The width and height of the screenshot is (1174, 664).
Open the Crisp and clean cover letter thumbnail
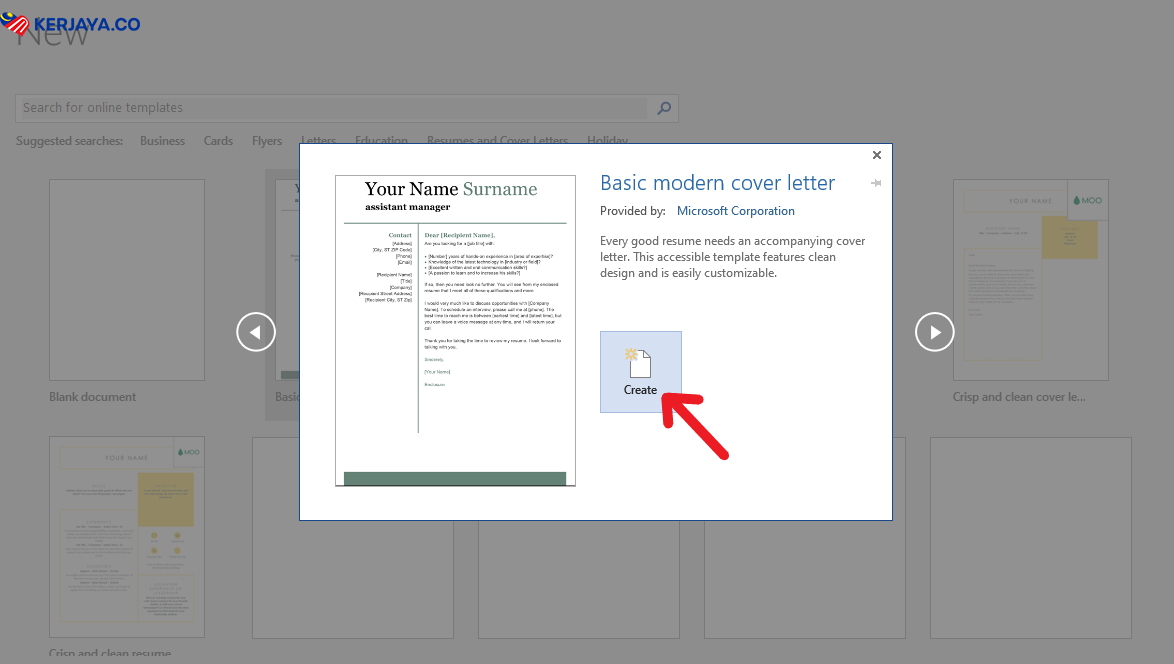[x=1030, y=280]
